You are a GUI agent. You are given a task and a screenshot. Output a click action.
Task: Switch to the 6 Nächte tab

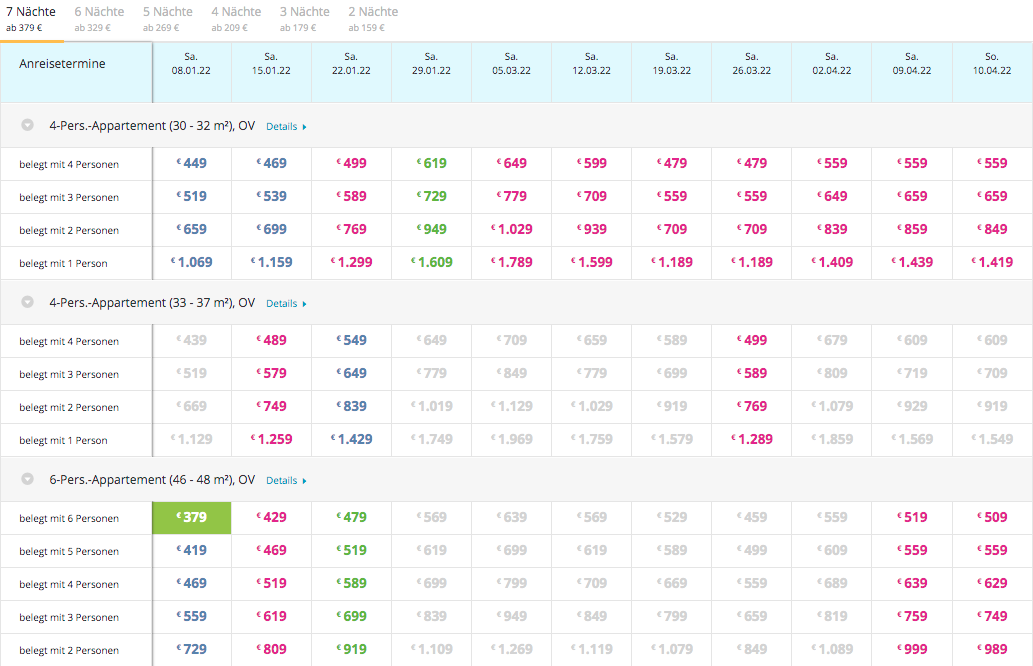tap(99, 18)
